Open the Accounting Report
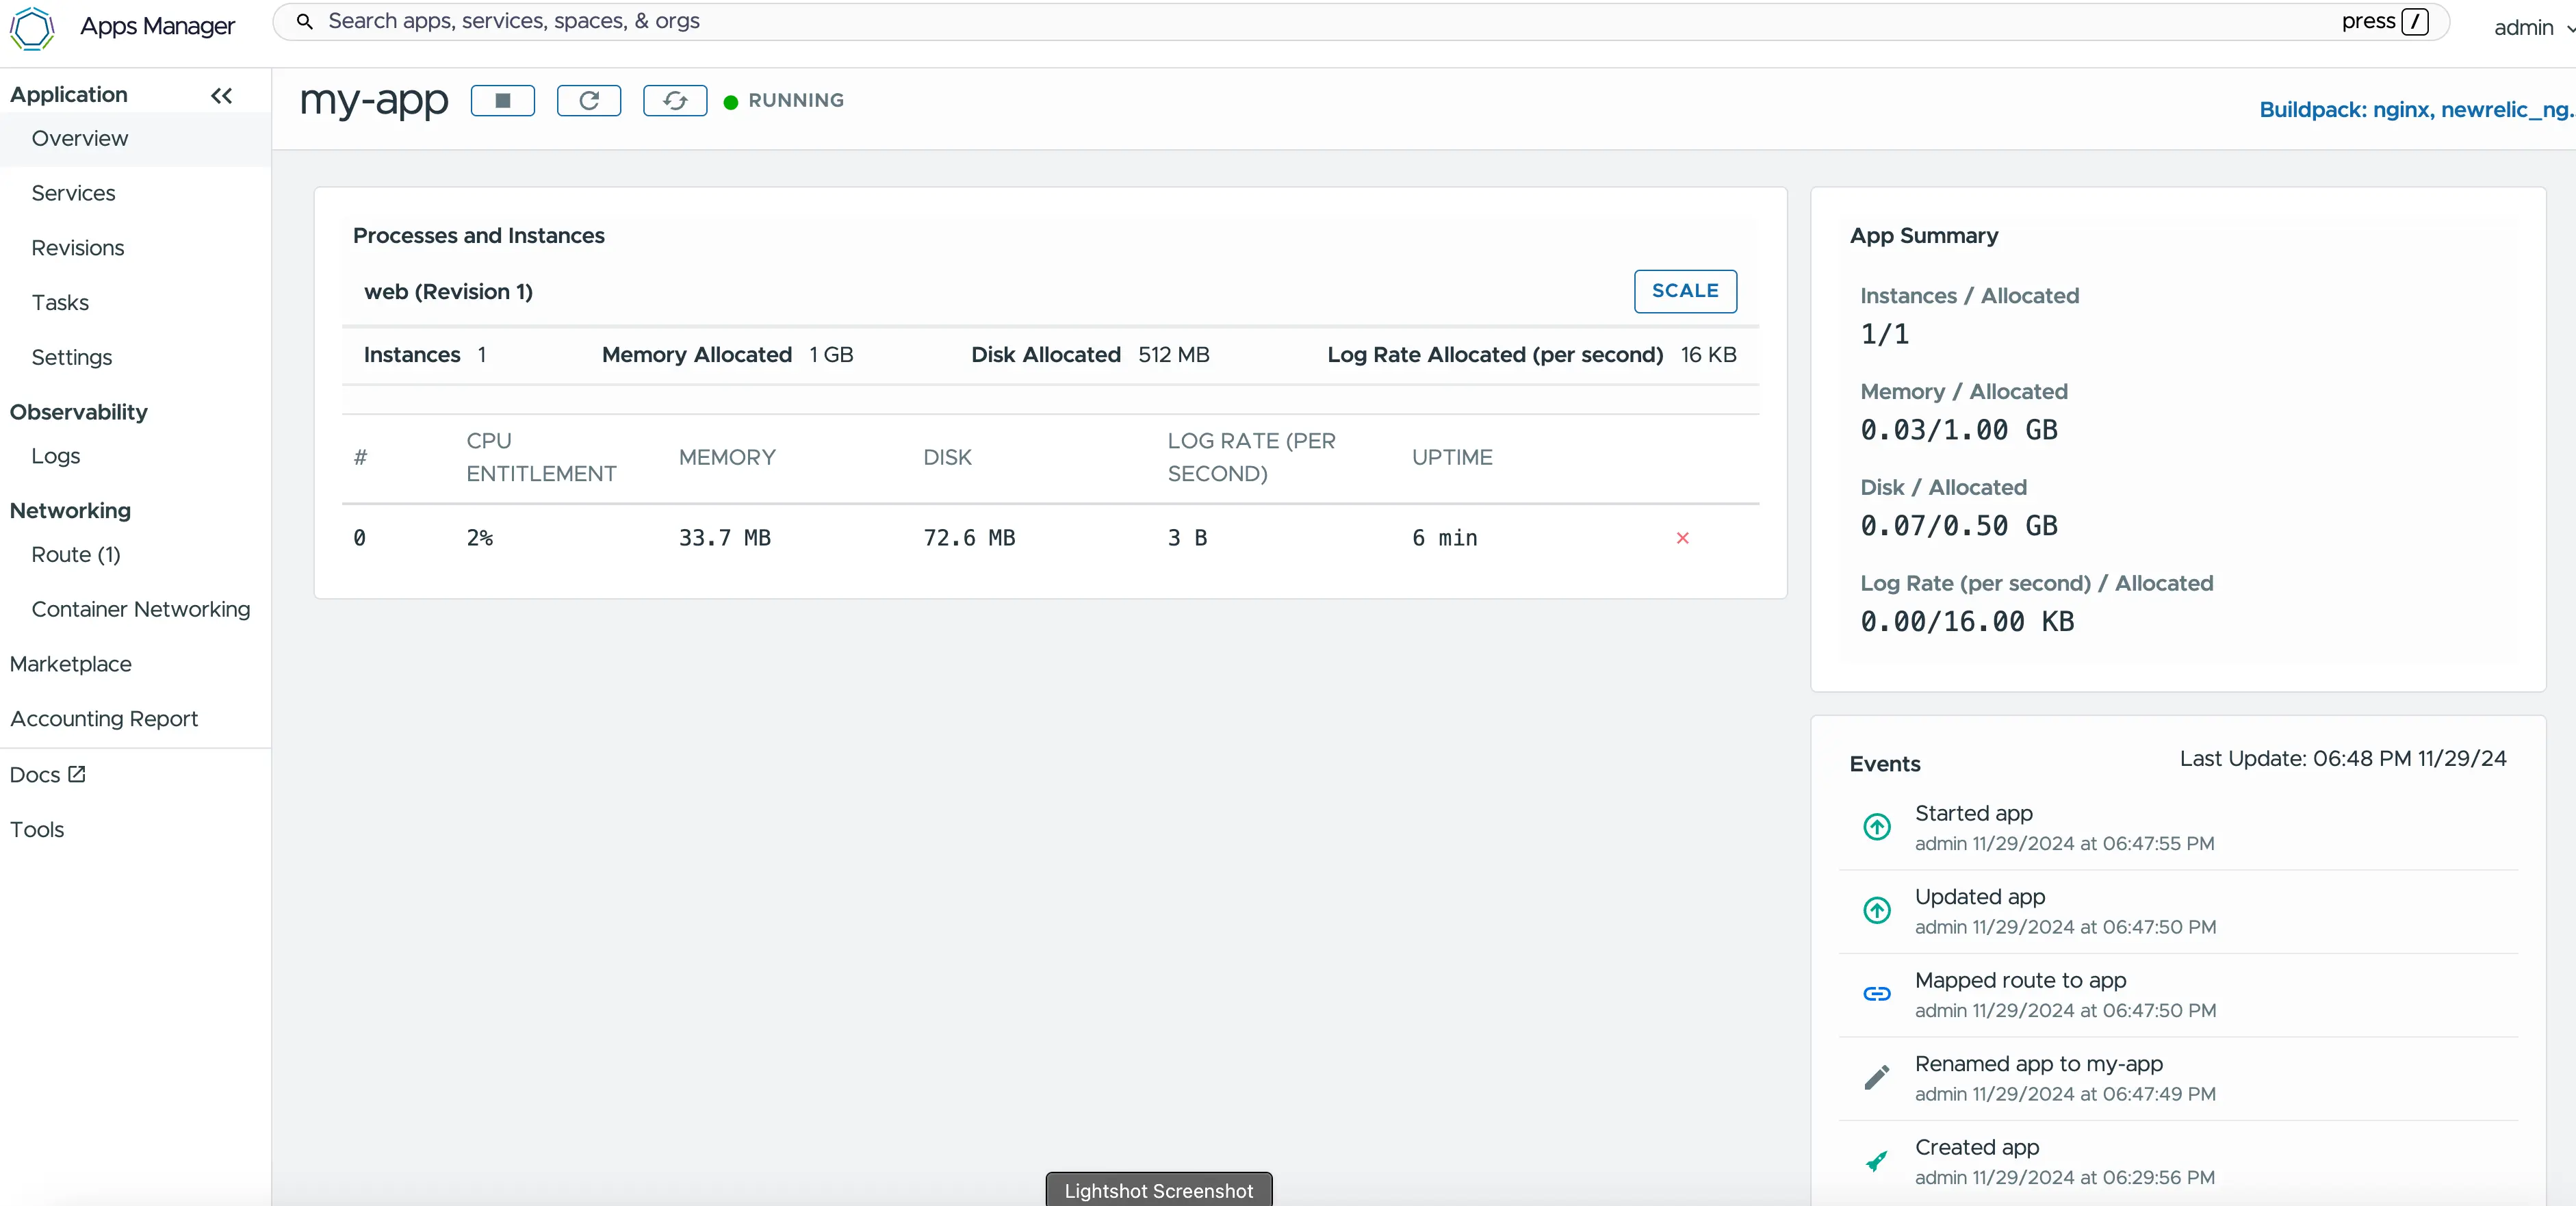 click(x=104, y=719)
